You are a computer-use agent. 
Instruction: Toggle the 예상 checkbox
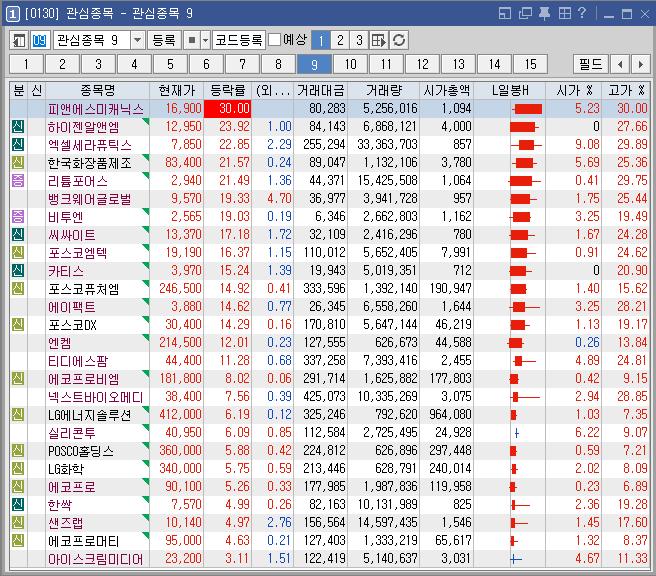[x=274, y=40]
